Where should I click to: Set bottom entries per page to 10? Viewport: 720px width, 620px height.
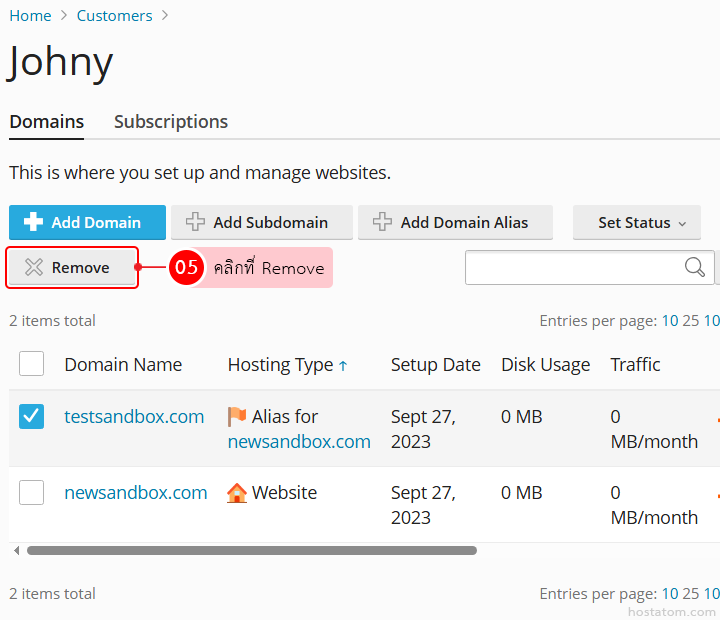coord(669,594)
